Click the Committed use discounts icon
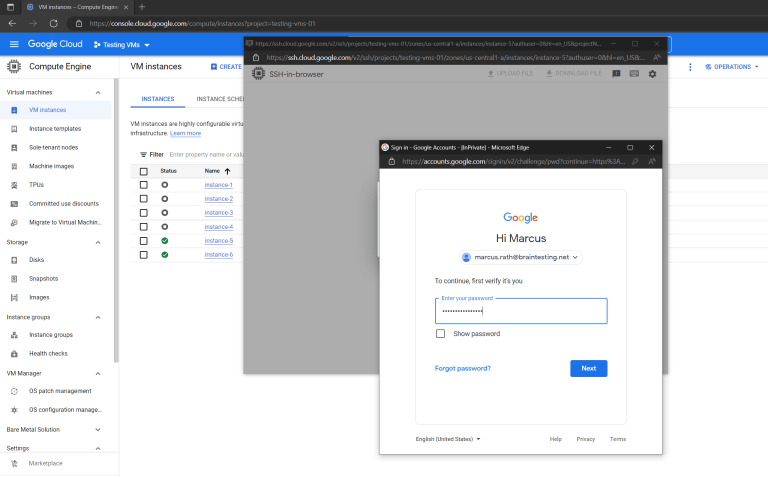Image resolution: width=768 pixels, height=477 pixels. [14, 204]
